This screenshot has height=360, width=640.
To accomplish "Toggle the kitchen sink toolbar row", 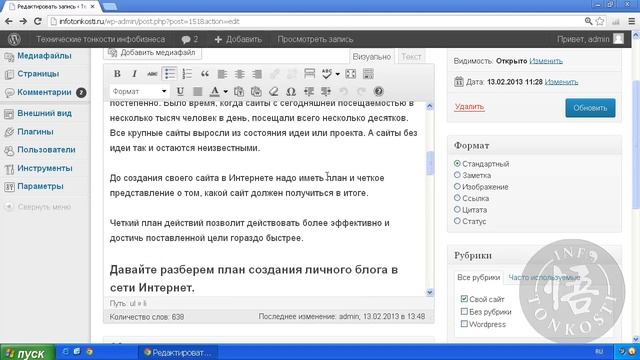I will pos(368,74).
